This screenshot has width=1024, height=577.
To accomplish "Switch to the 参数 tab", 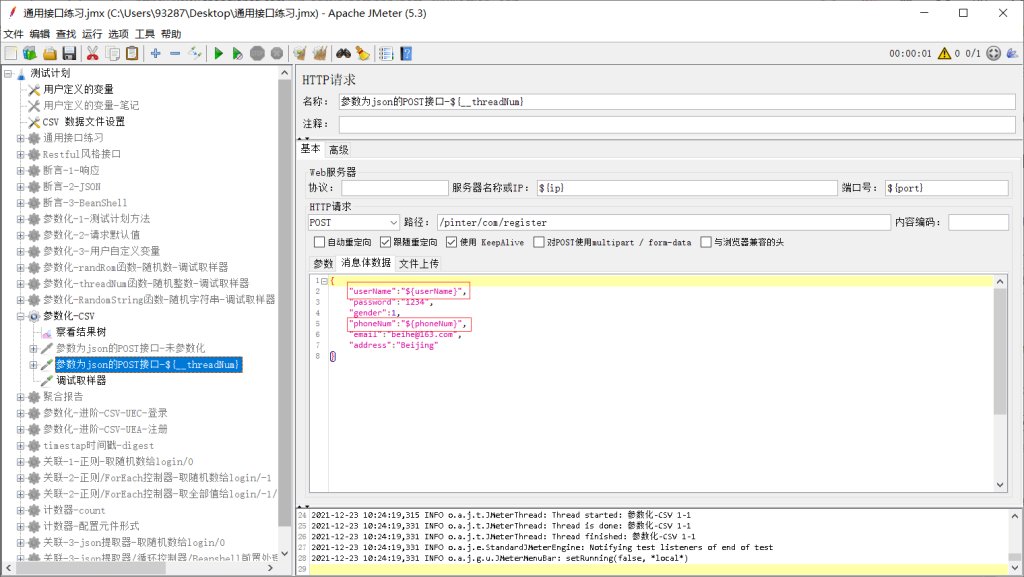I will click(x=323, y=264).
